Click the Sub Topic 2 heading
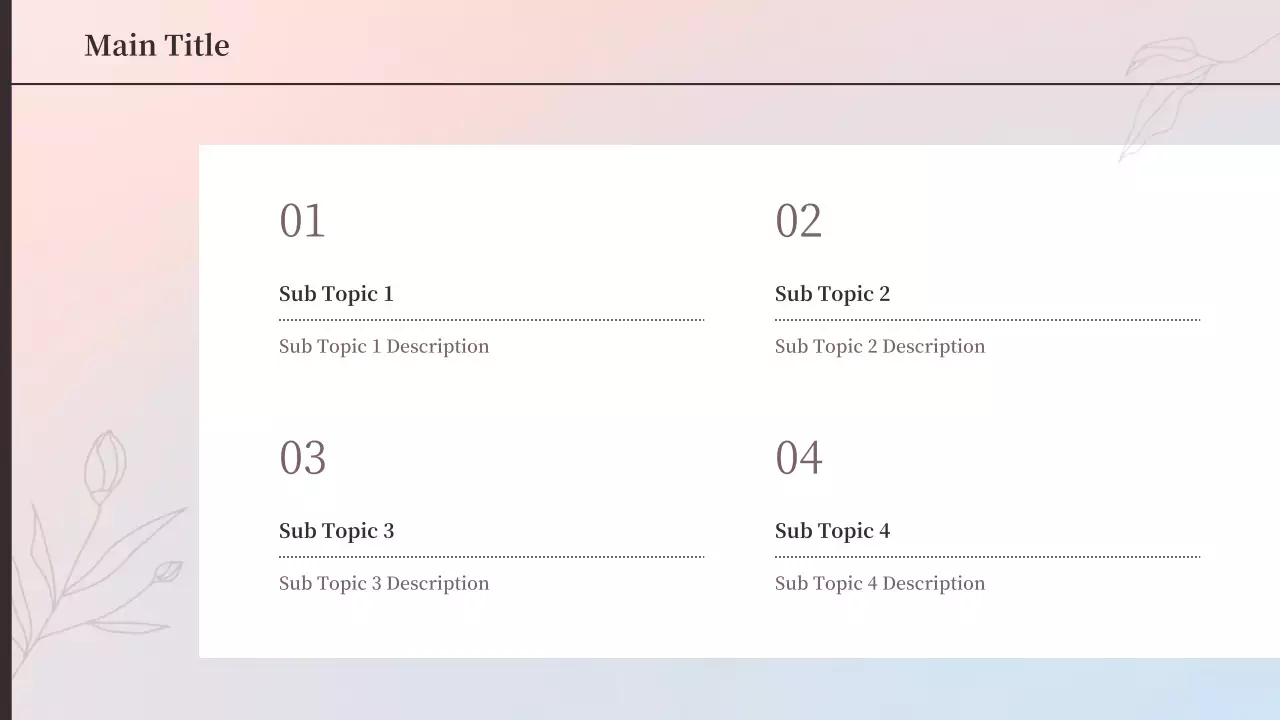This screenshot has width=1280, height=720. coord(832,294)
